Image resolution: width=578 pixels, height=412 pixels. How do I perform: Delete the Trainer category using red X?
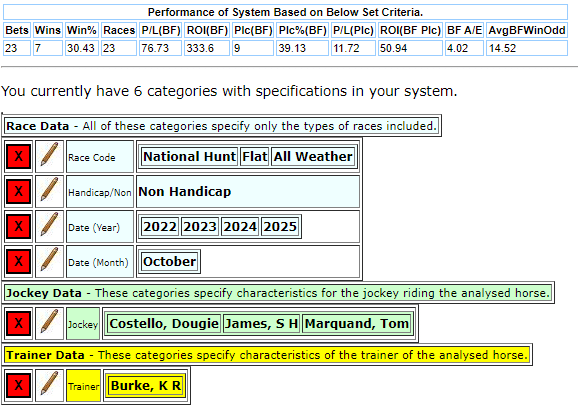(x=18, y=385)
